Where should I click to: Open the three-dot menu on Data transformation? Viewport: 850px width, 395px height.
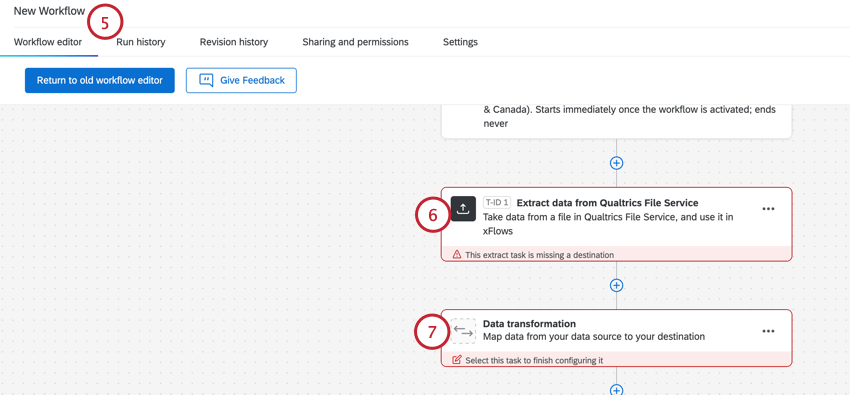(x=768, y=331)
